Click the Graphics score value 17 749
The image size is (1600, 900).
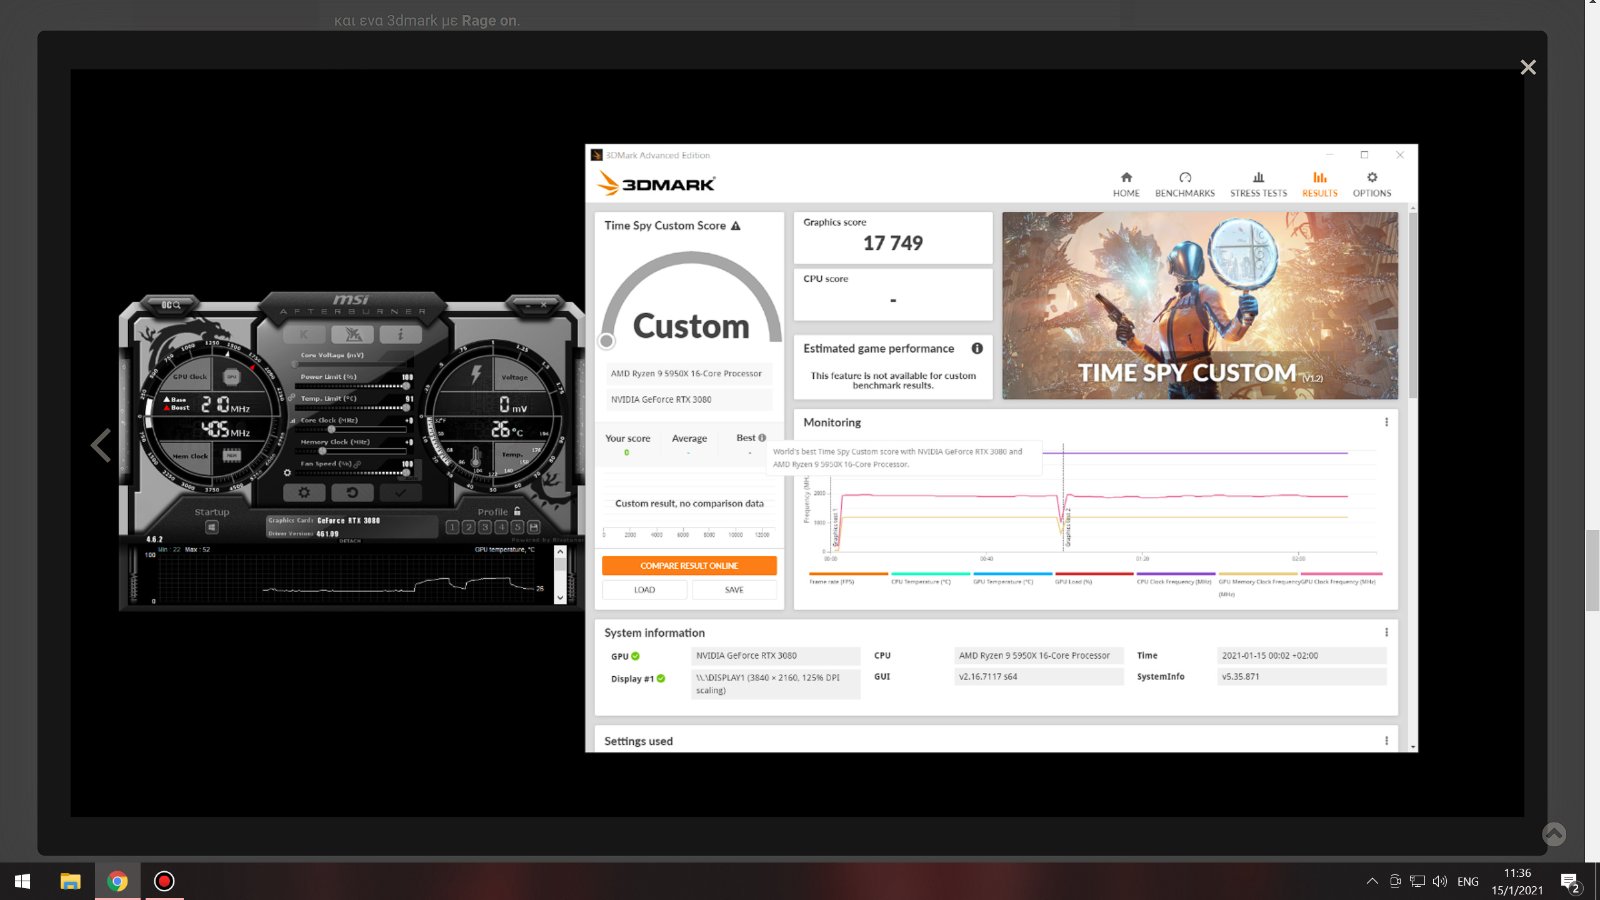point(893,243)
